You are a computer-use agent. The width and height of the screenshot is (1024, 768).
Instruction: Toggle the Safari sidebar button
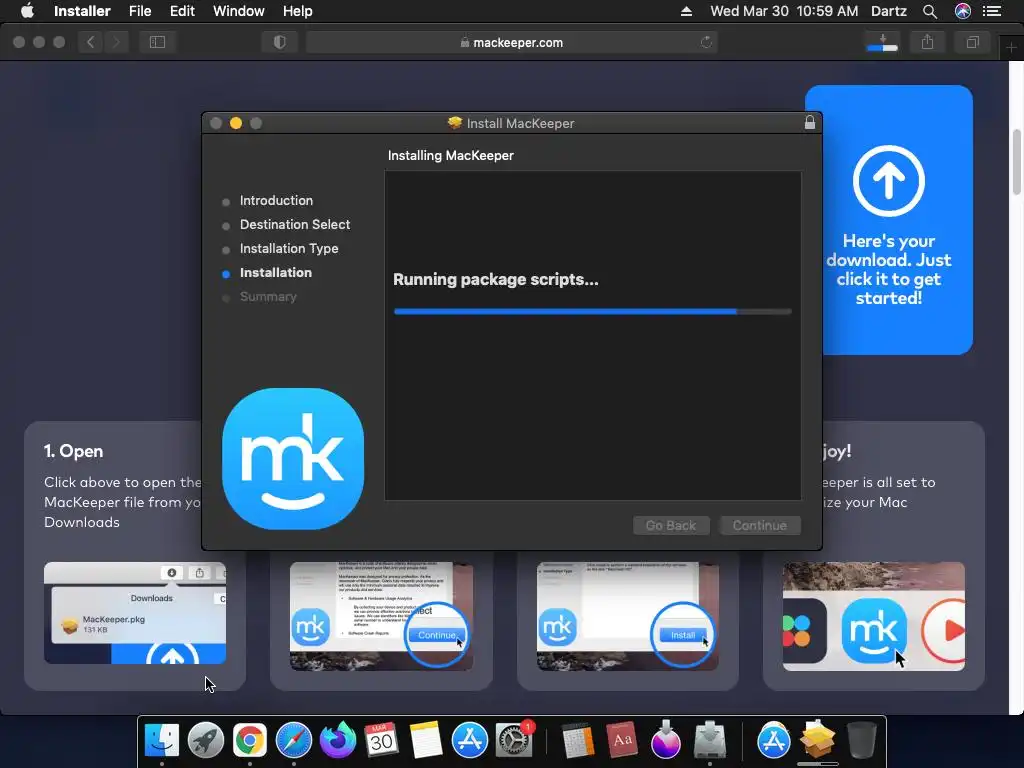click(x=157, y=42)
